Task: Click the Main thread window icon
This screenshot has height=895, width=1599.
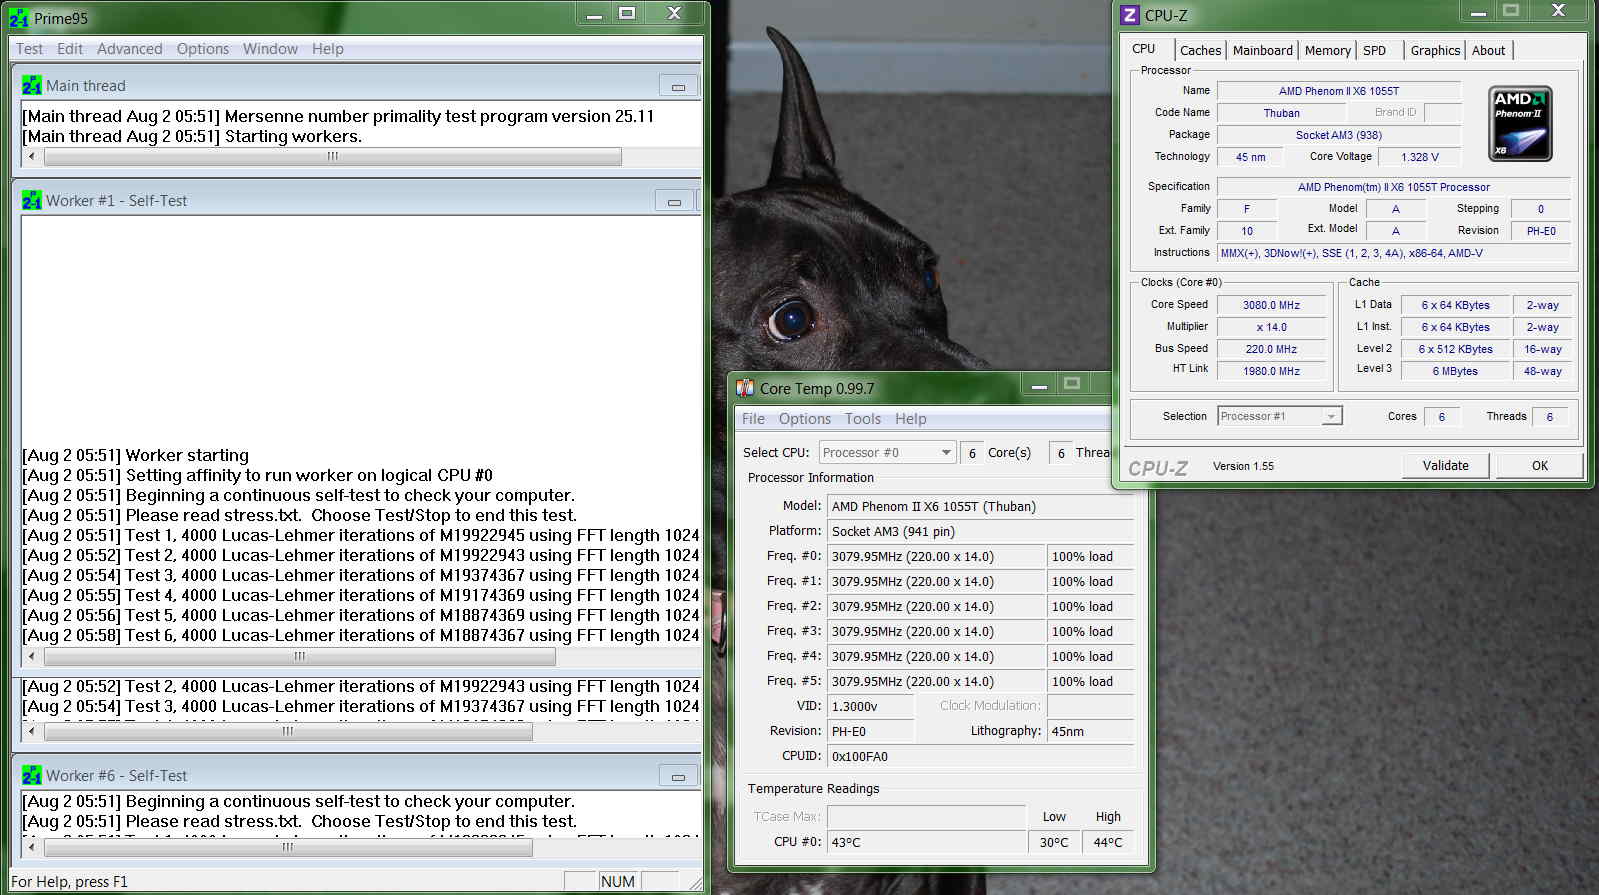Action: (x=32, y=86)
